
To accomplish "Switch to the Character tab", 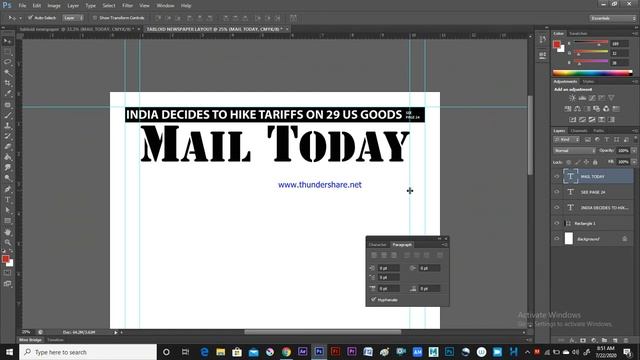I will click(377, 244).
